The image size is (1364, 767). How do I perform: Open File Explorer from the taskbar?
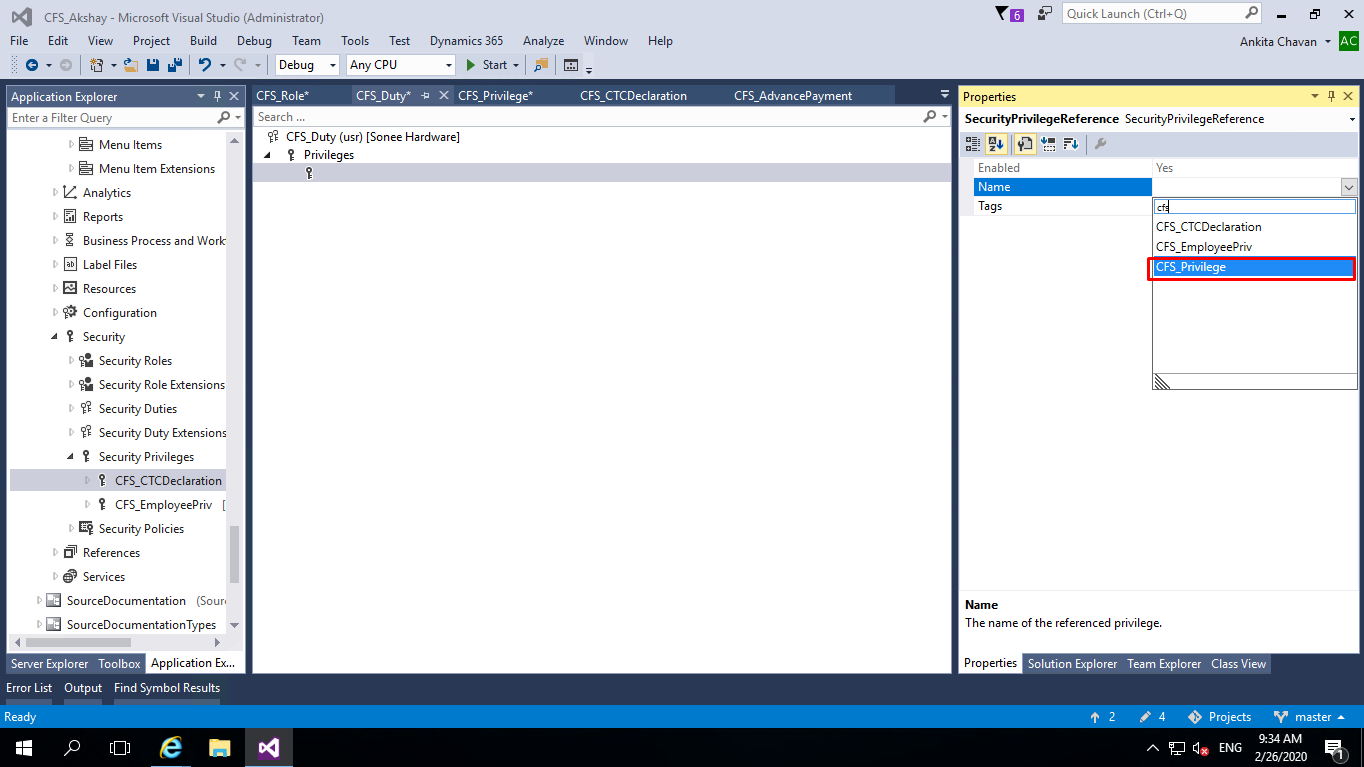click(220, 747)
